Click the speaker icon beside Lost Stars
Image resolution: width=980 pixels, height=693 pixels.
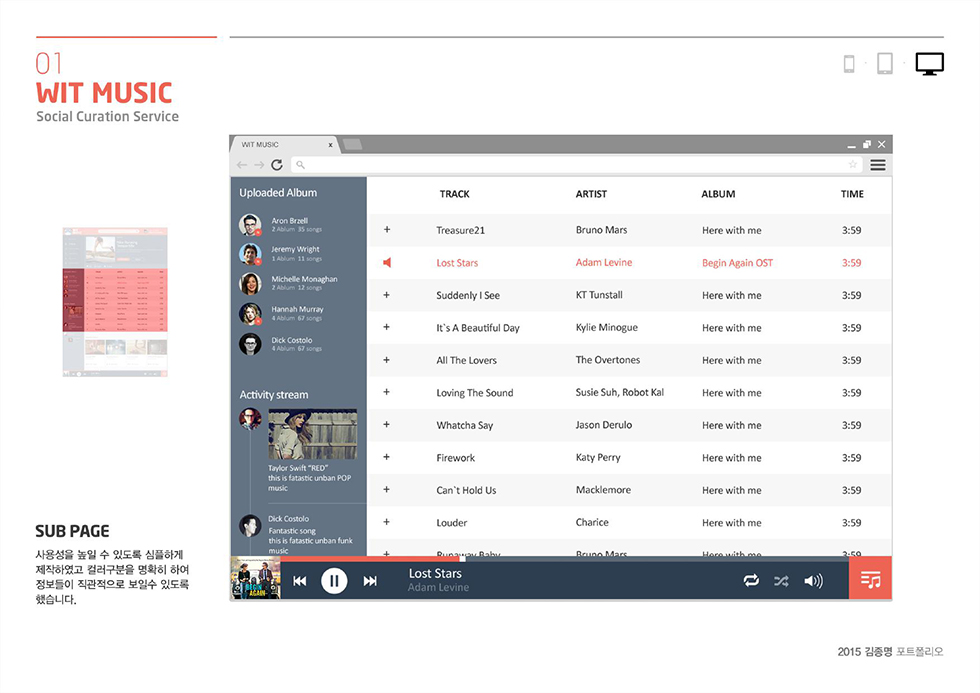click(x=387, y=263)
